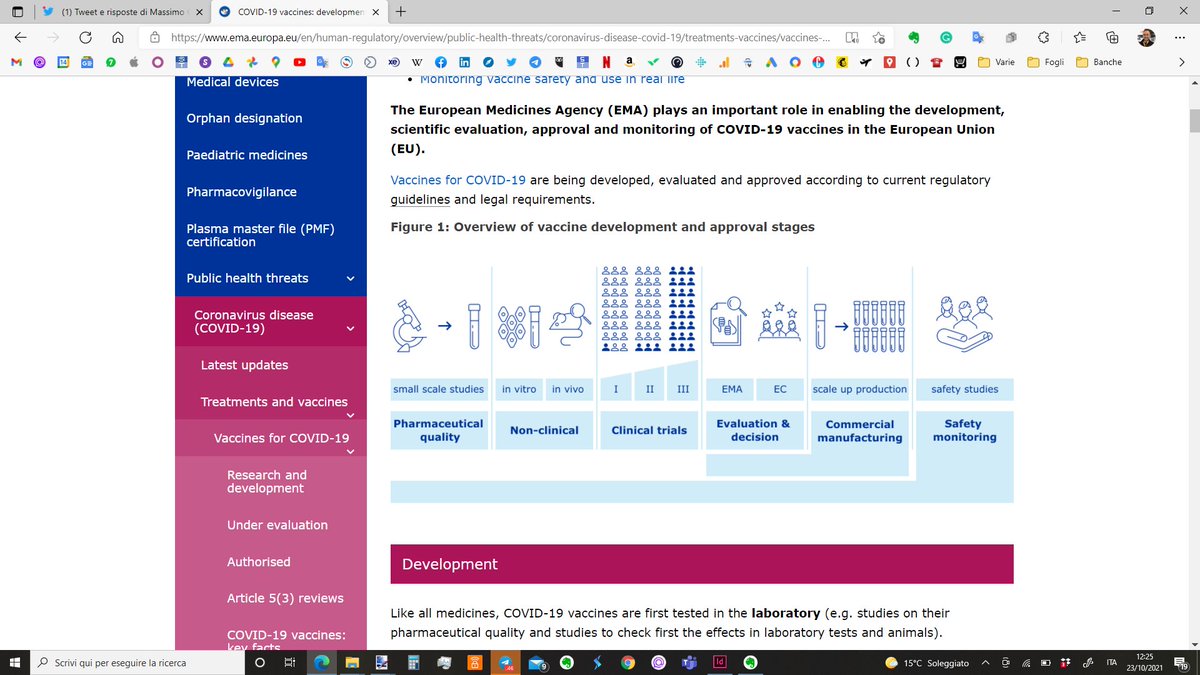
Task: Reload the page with refresh icon
Action: click(86, 37)
